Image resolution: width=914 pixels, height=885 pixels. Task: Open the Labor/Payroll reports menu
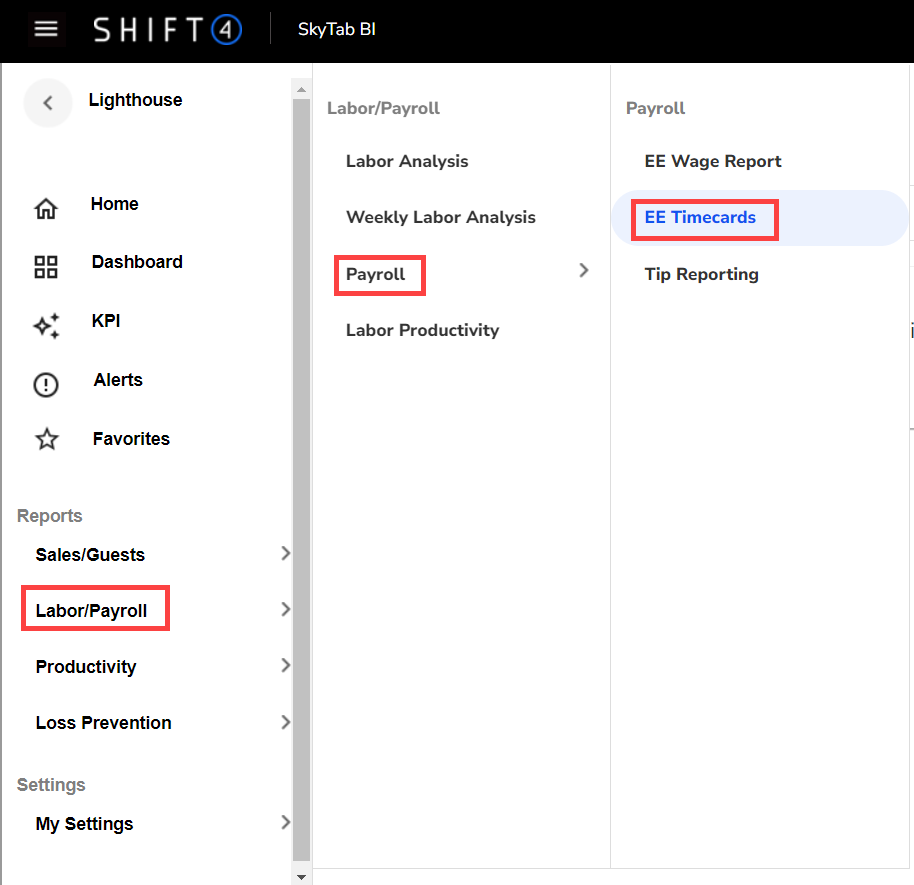pyautogui.click(x=92, y=611)
